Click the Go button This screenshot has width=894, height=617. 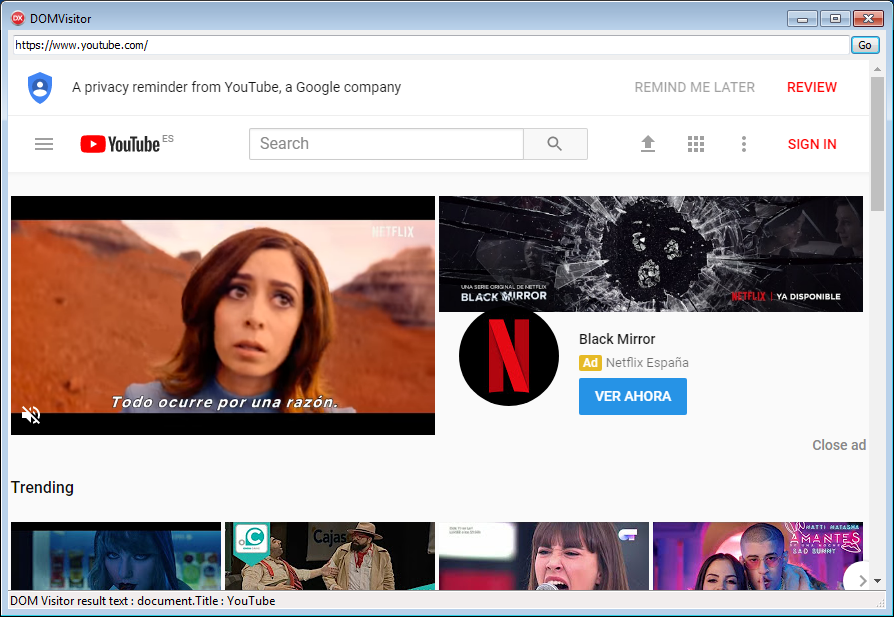(x=865, y=45)
